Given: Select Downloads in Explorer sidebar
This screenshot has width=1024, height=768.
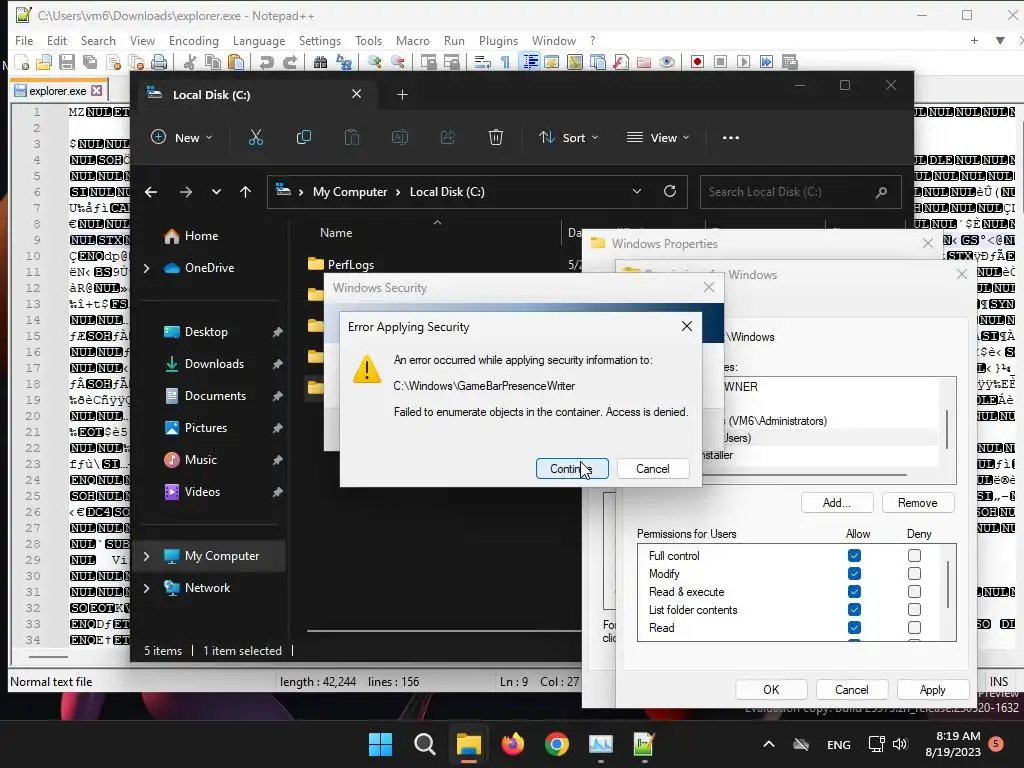Looking at the screenshot, I should point(213,364).
